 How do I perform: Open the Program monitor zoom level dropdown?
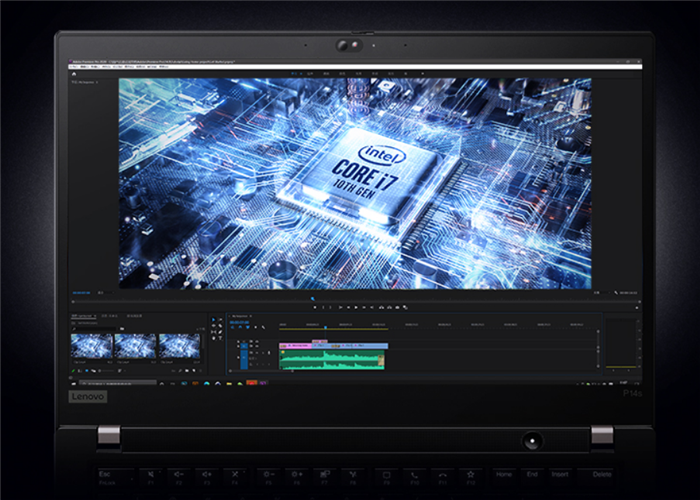105,293
